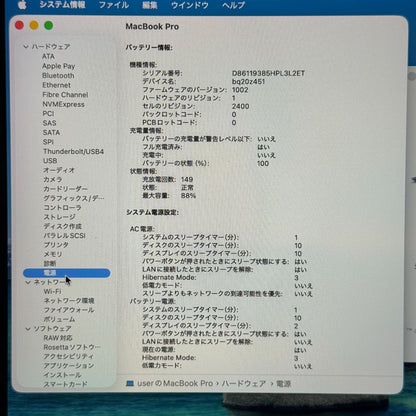
Task: Select メモリ in the sidebar
Action: (53, 254)
